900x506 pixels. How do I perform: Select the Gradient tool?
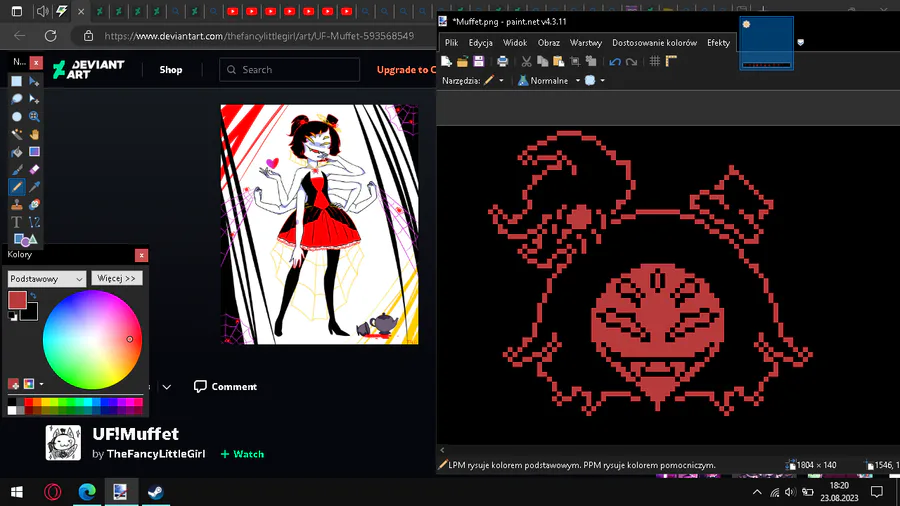(x=34, y=151)
